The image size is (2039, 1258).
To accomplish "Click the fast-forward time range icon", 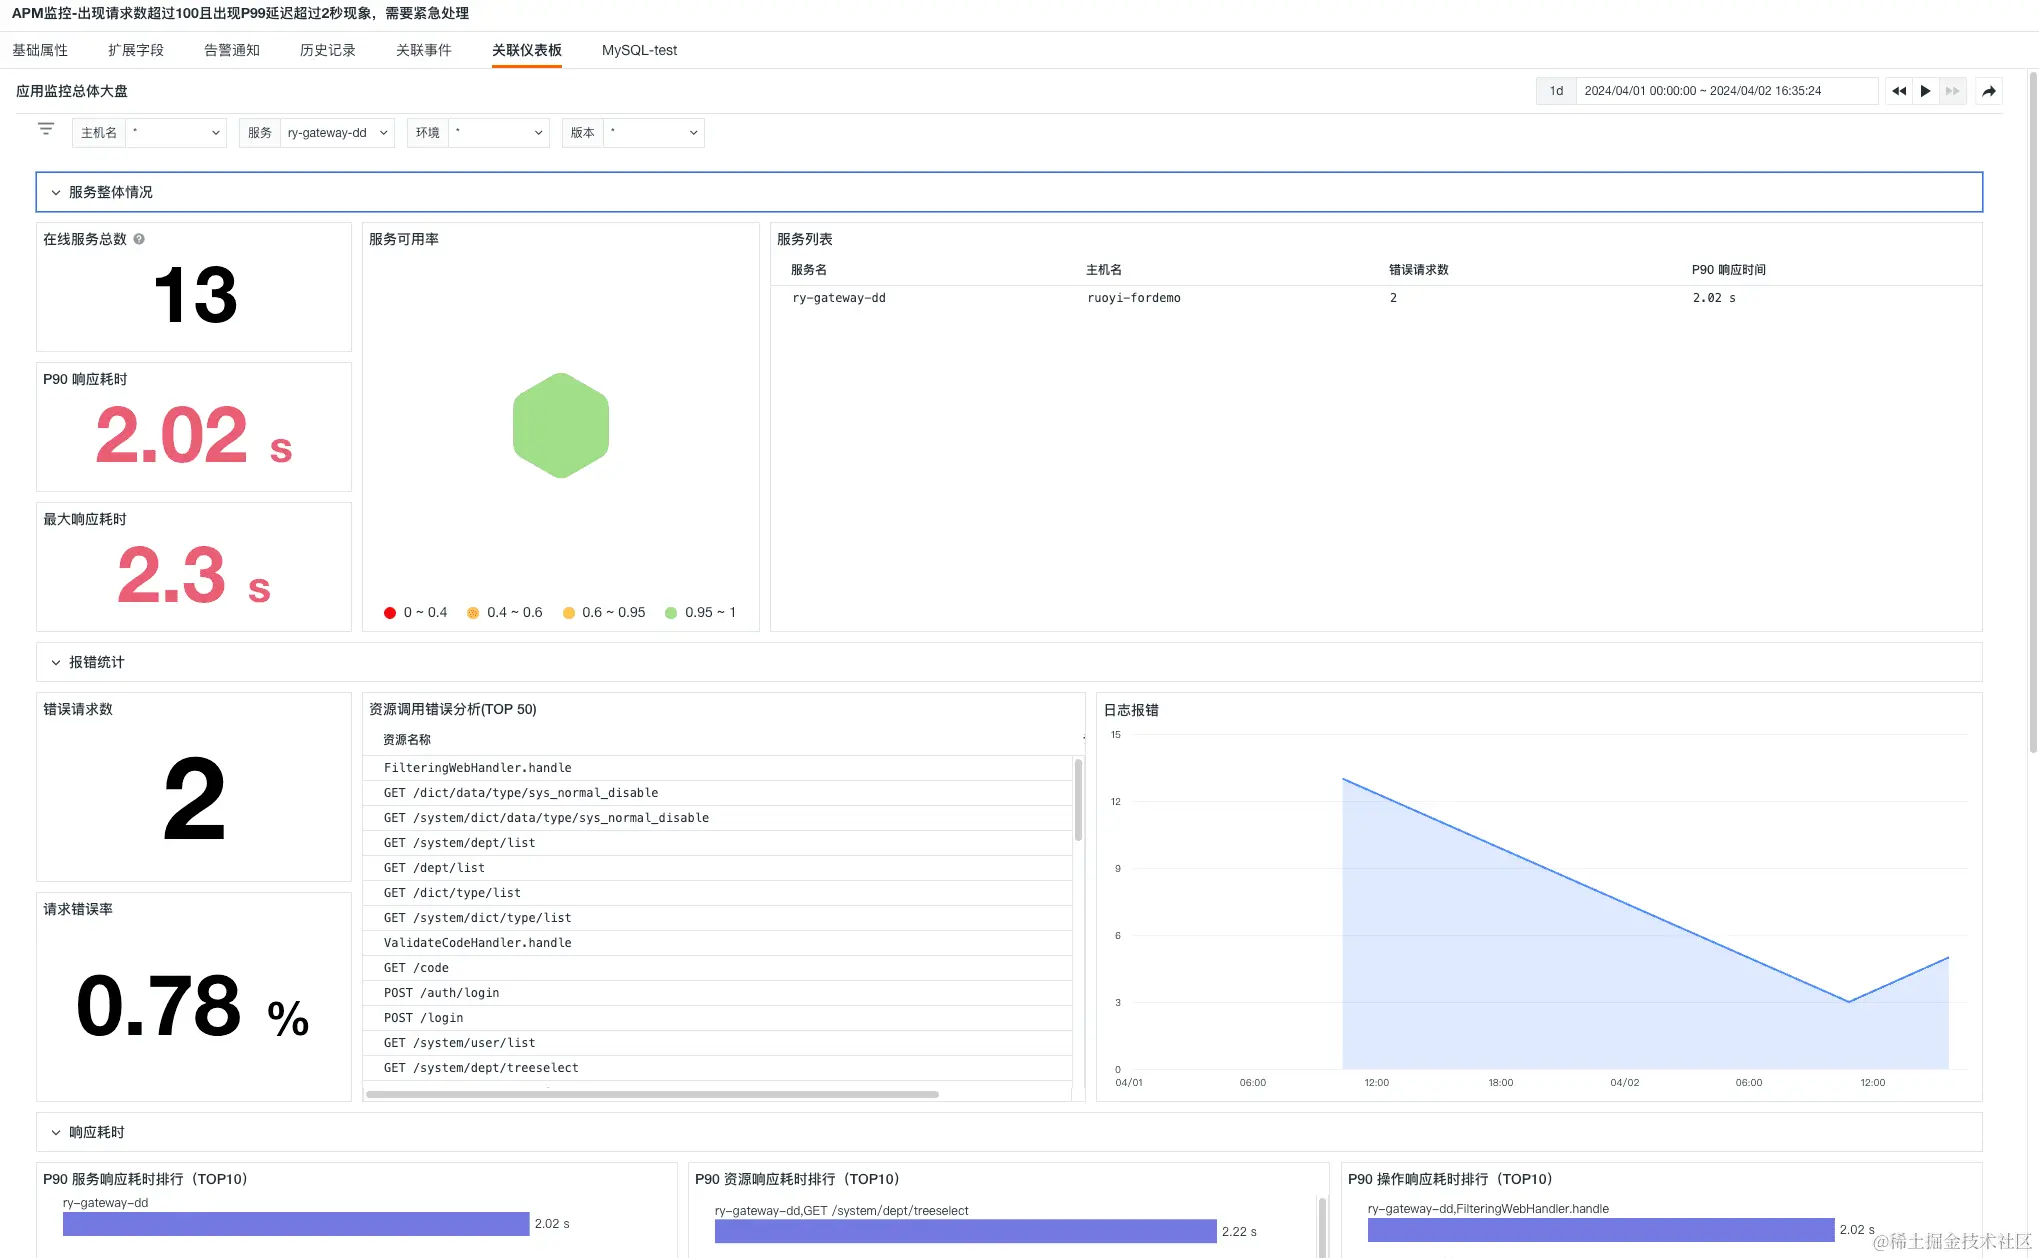I will click(x=1952, y=91).
